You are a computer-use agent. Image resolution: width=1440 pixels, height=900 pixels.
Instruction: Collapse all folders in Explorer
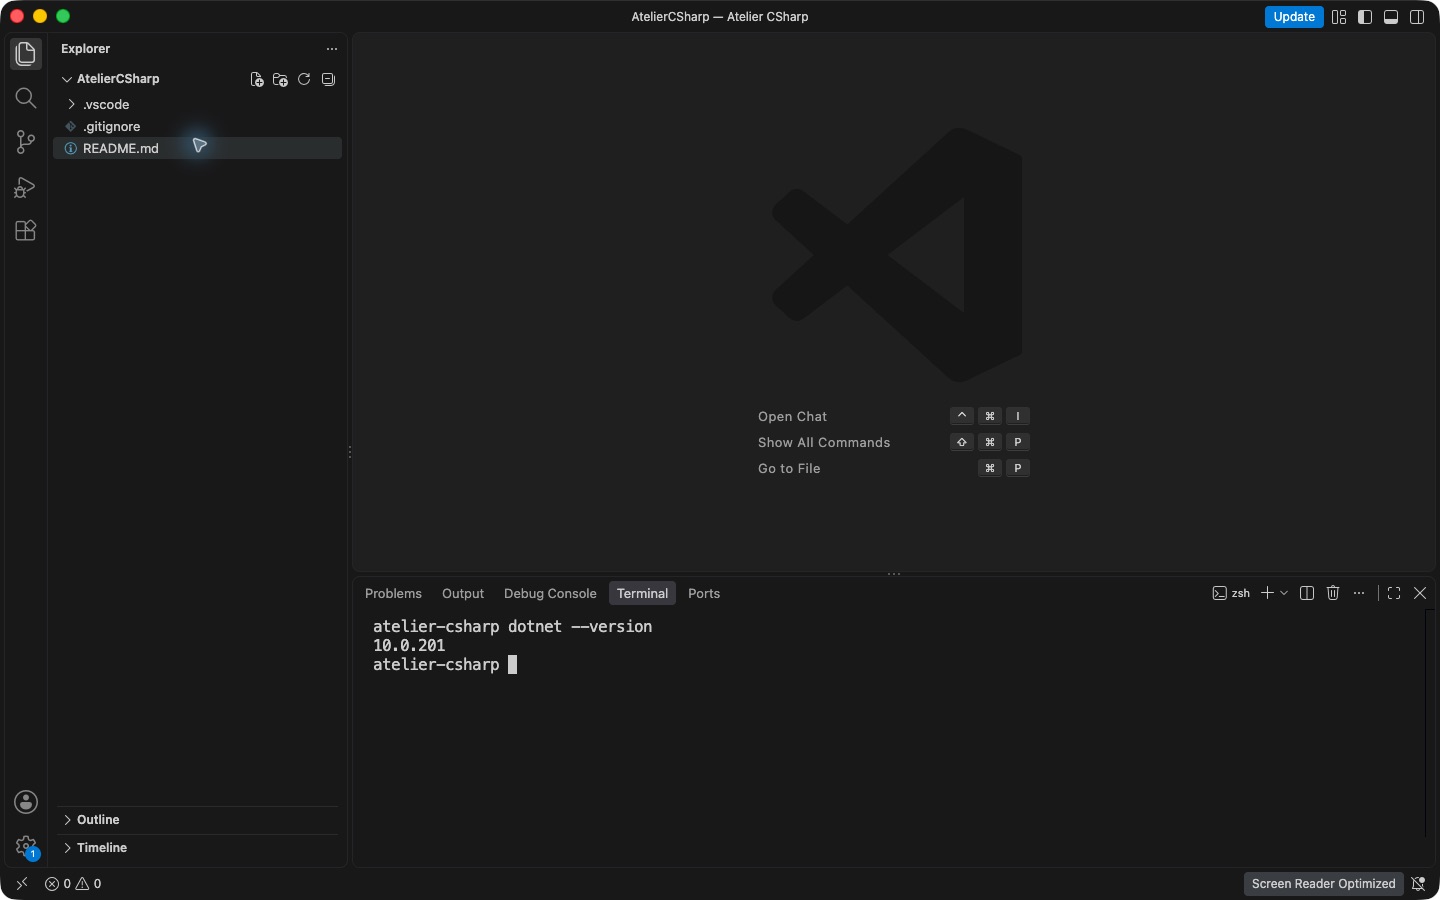(x=328, y=79)
